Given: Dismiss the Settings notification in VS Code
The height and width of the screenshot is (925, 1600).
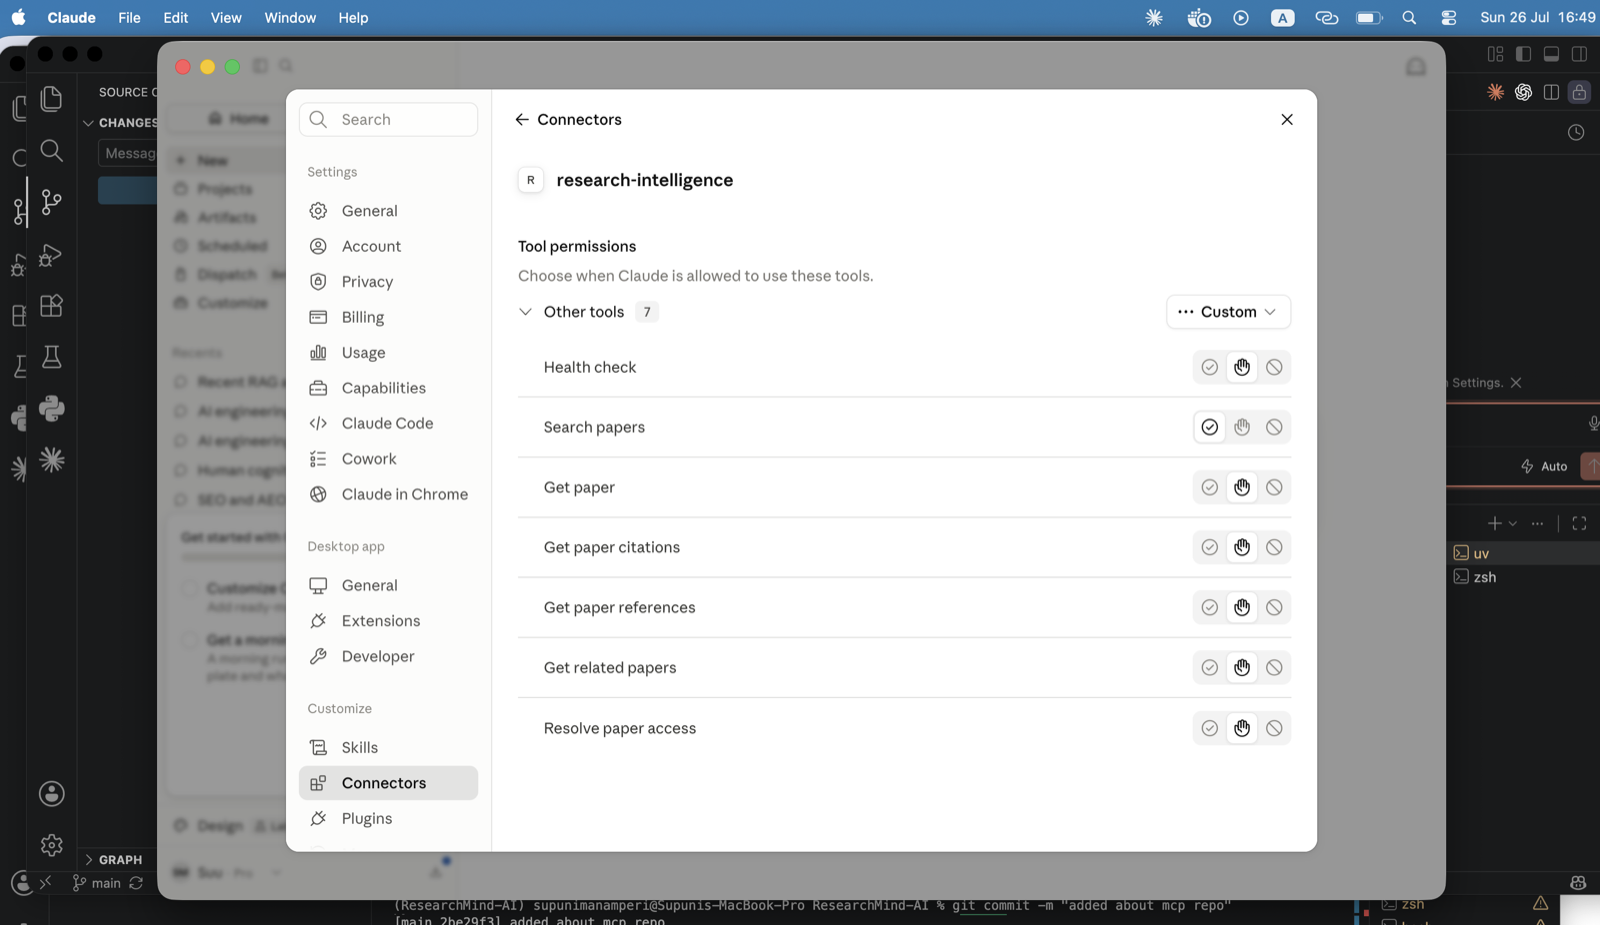Looking at the screenshot, I should pyautogui.click(x=1516, y=383).
